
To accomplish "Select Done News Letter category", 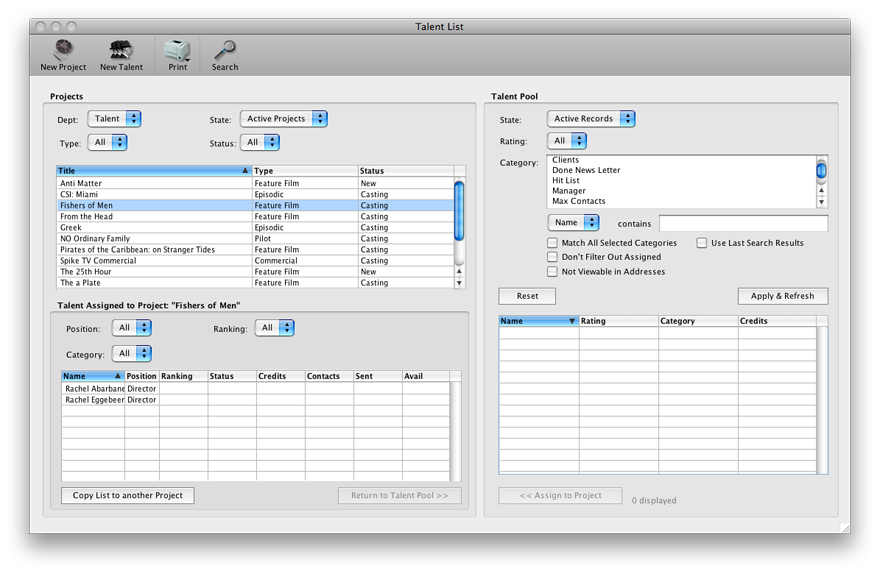I will pos(681,170).
